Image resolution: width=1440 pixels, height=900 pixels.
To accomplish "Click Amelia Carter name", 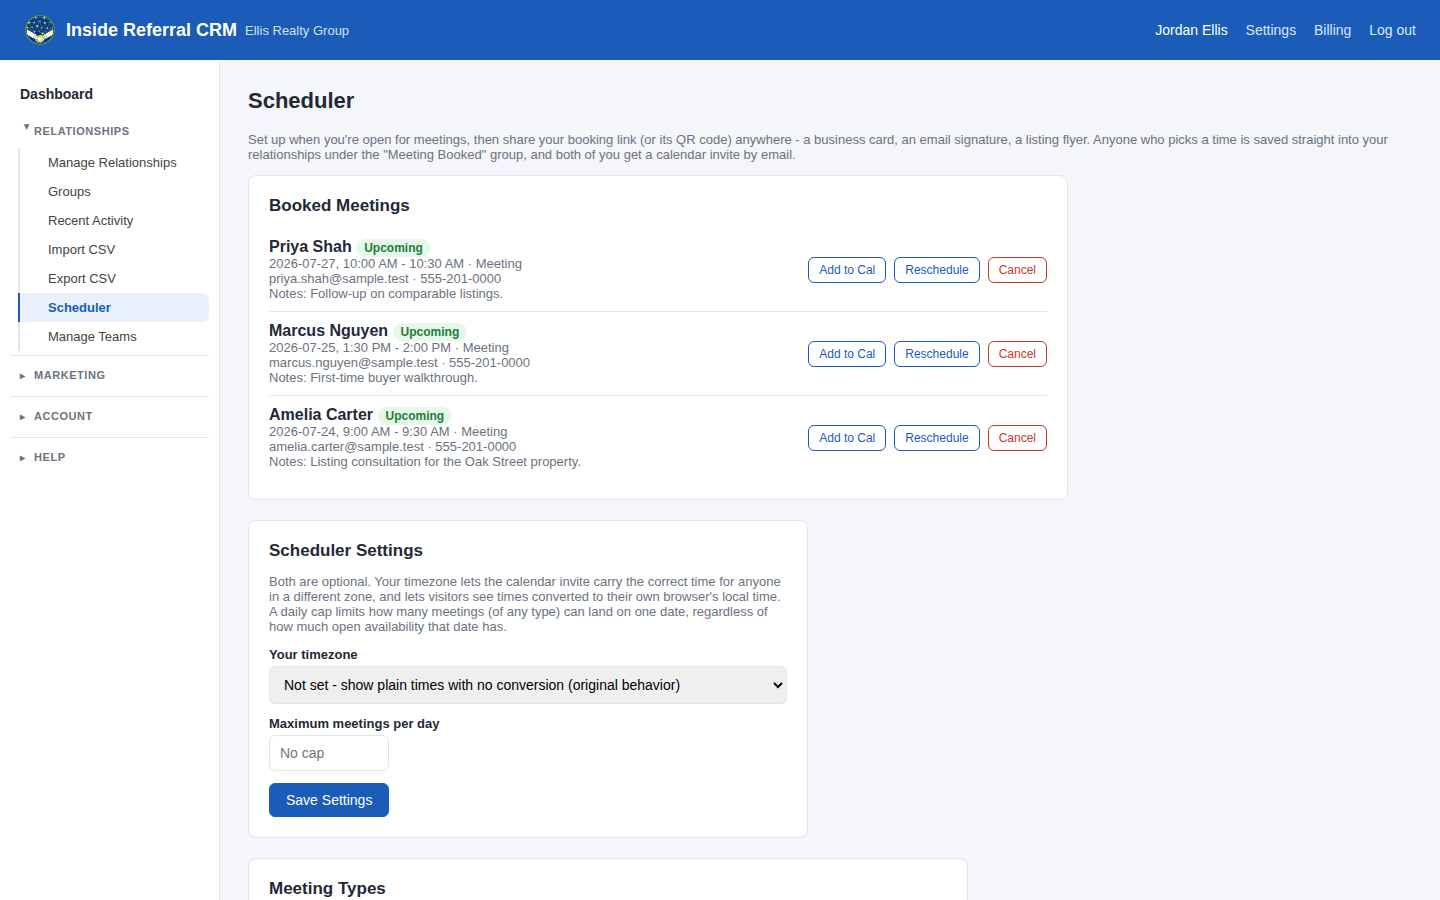I will [321, 414].
